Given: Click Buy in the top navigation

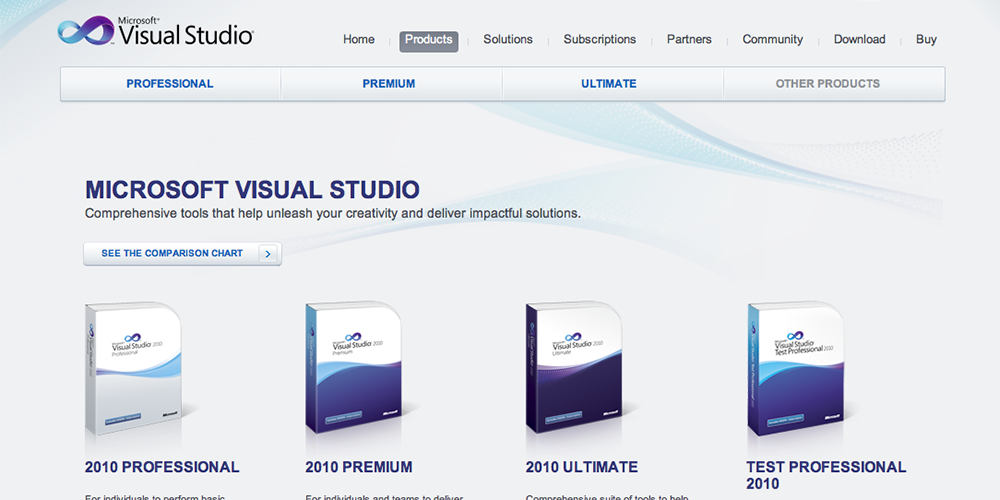Looking at the screenshot, I should click(x=926, y=40).
